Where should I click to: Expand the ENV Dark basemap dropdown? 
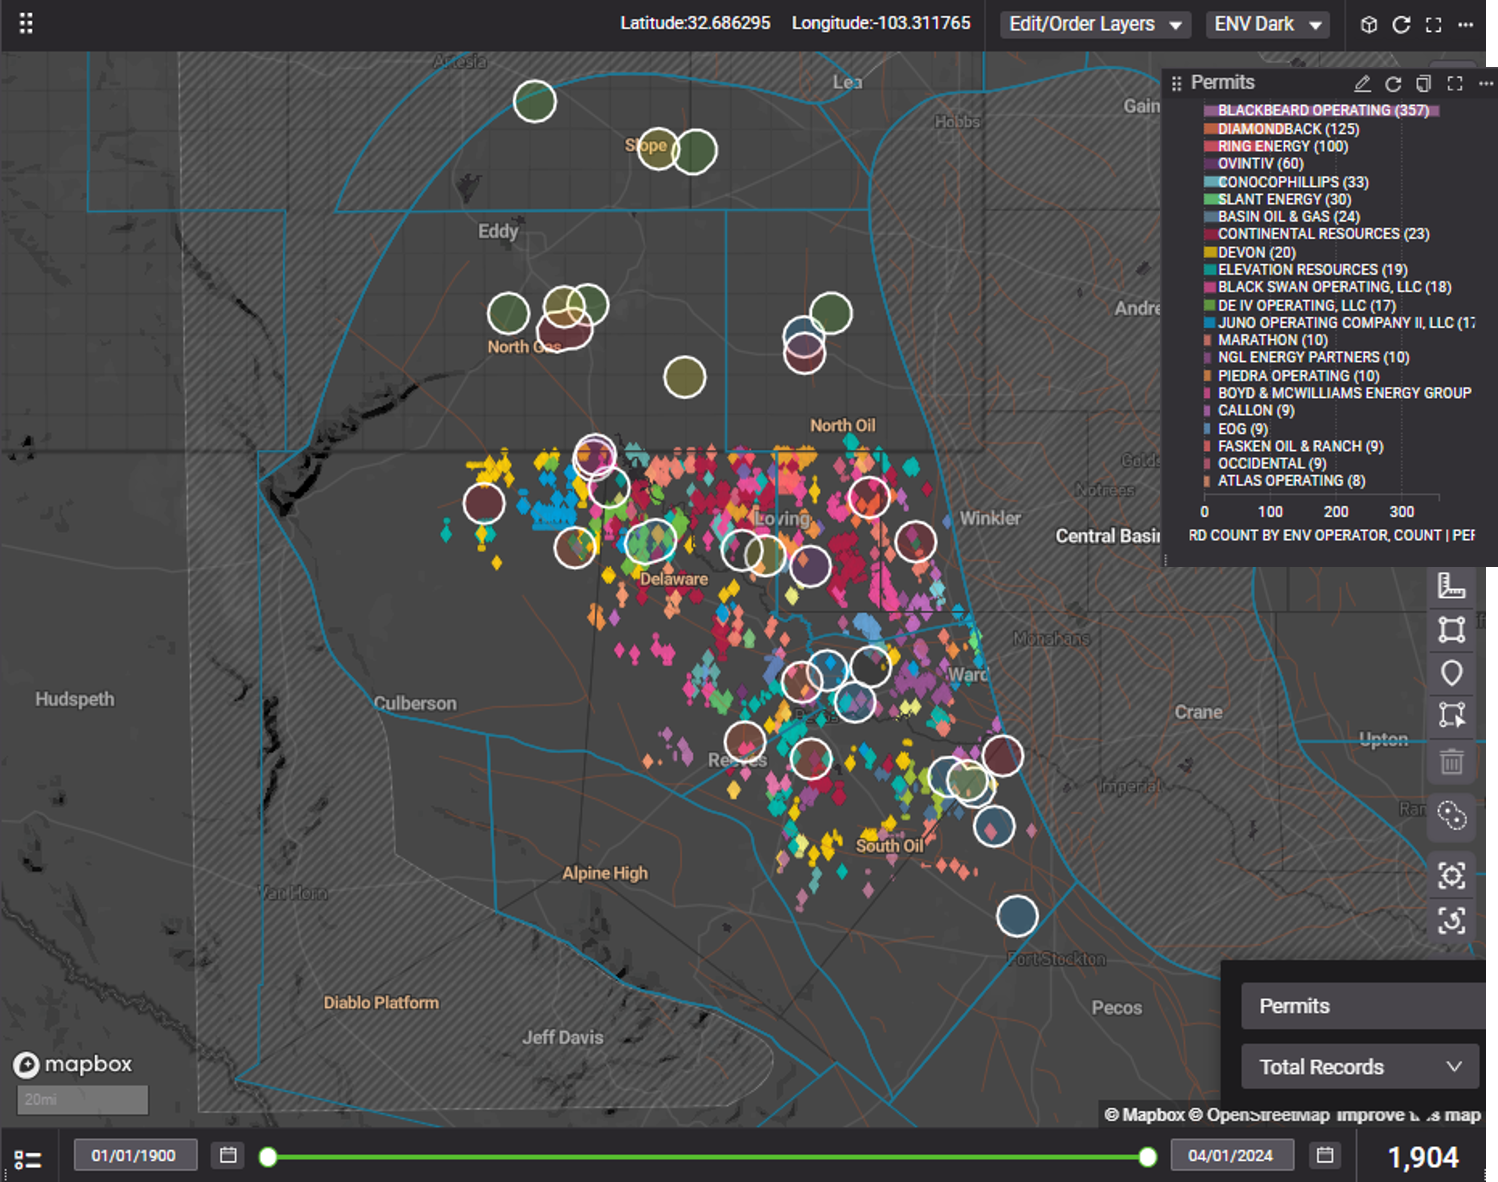pyautogui.click(x=1267, y=25)
